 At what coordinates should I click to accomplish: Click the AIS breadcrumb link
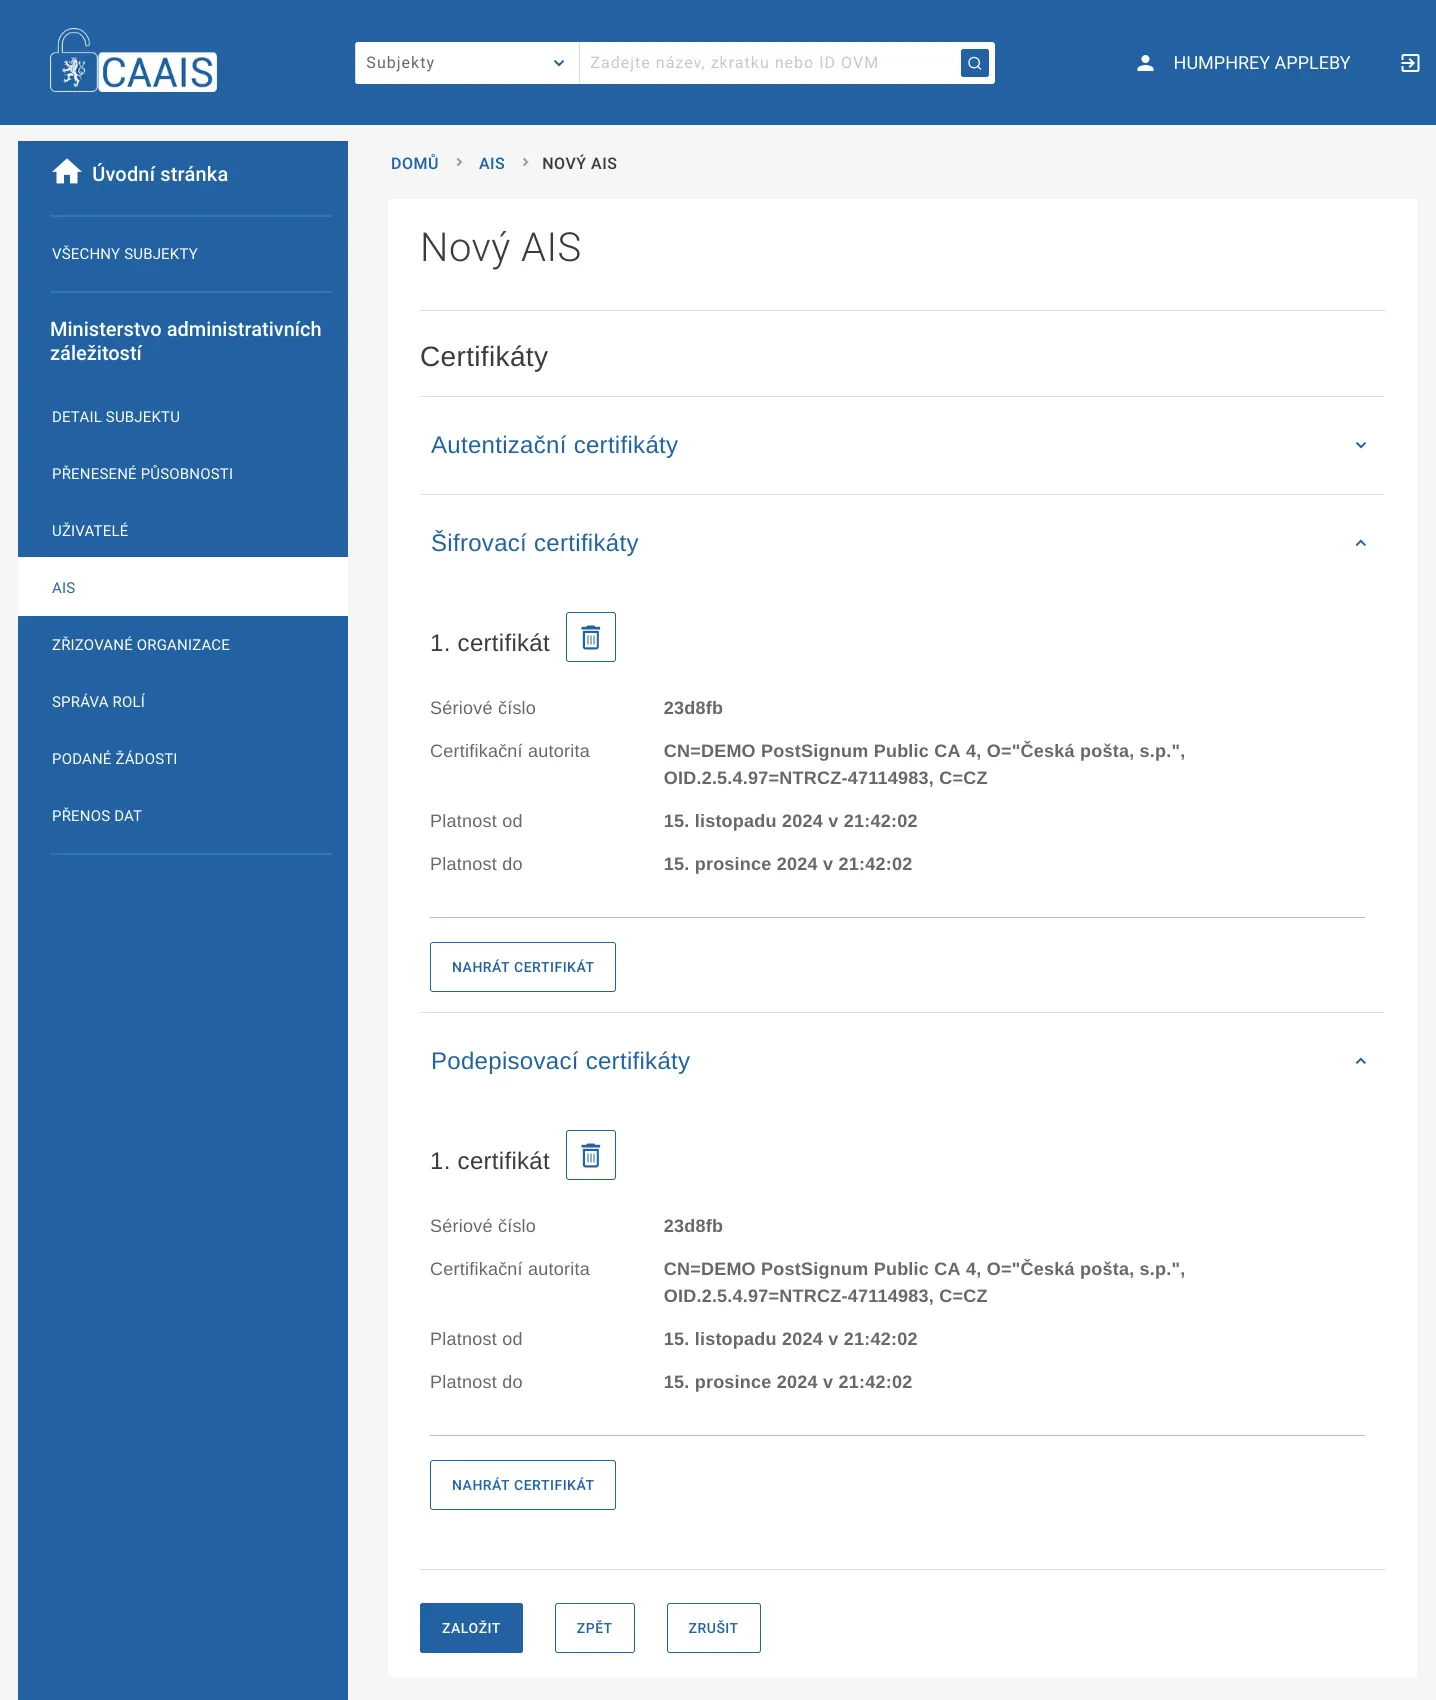(491, 163)
